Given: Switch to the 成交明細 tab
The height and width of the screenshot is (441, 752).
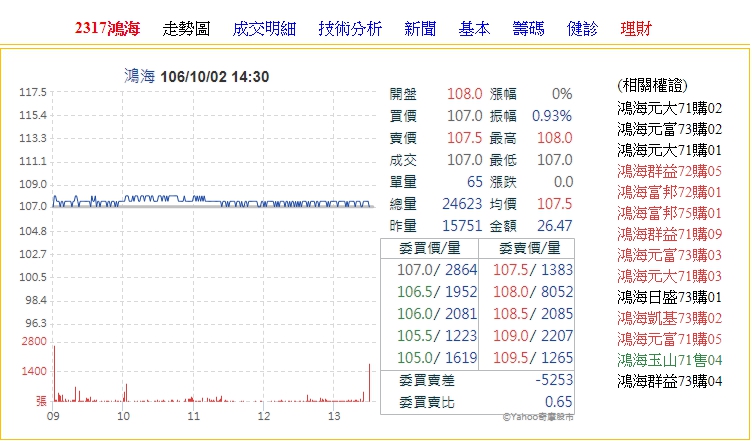Looking at the screenshot, I should point(264,29).
